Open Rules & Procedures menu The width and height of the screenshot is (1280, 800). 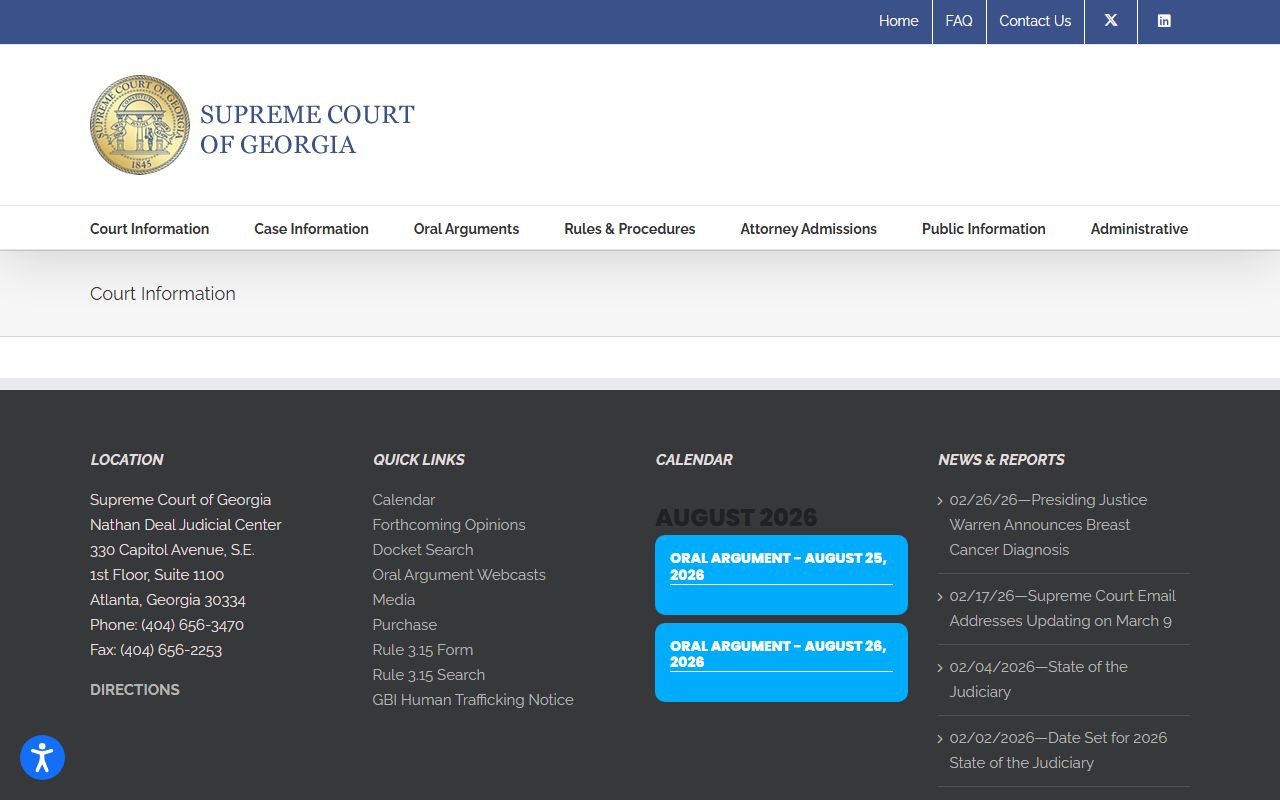pyautogui.click(x=630, y=229)
